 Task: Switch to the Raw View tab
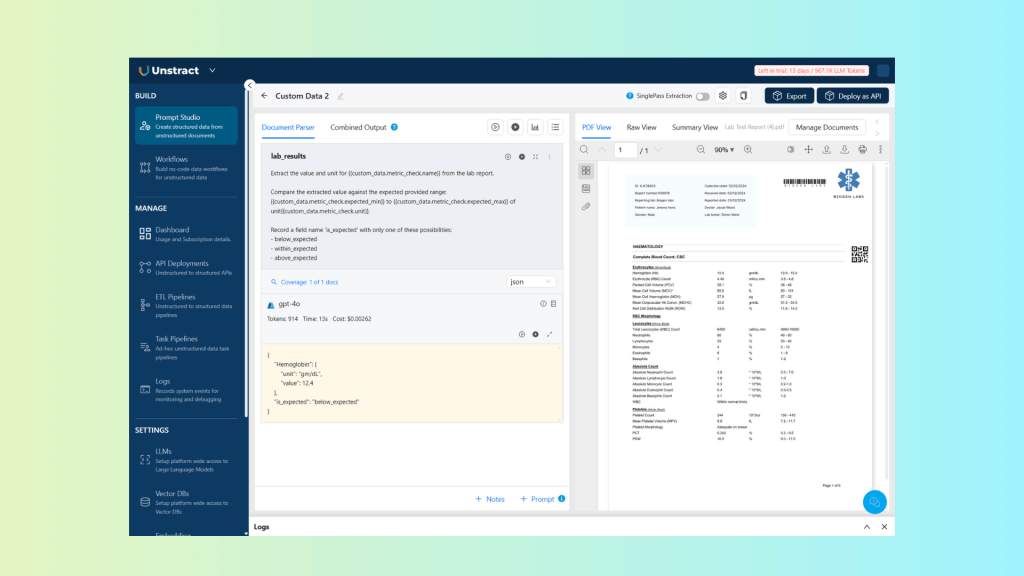640,128
